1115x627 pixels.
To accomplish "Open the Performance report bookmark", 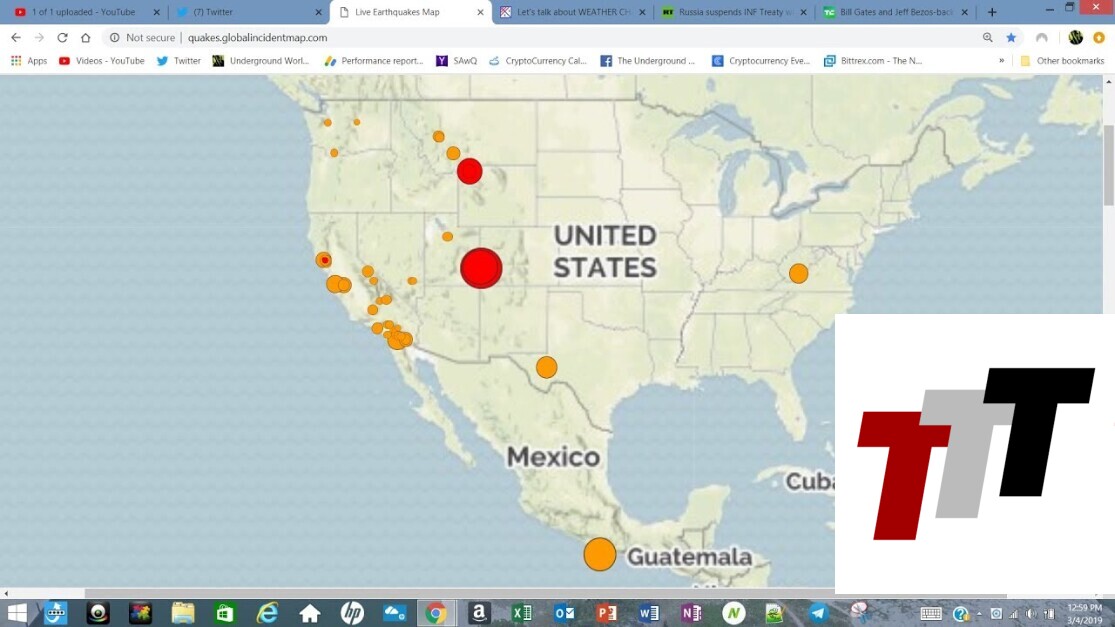I will coord(373,61).
